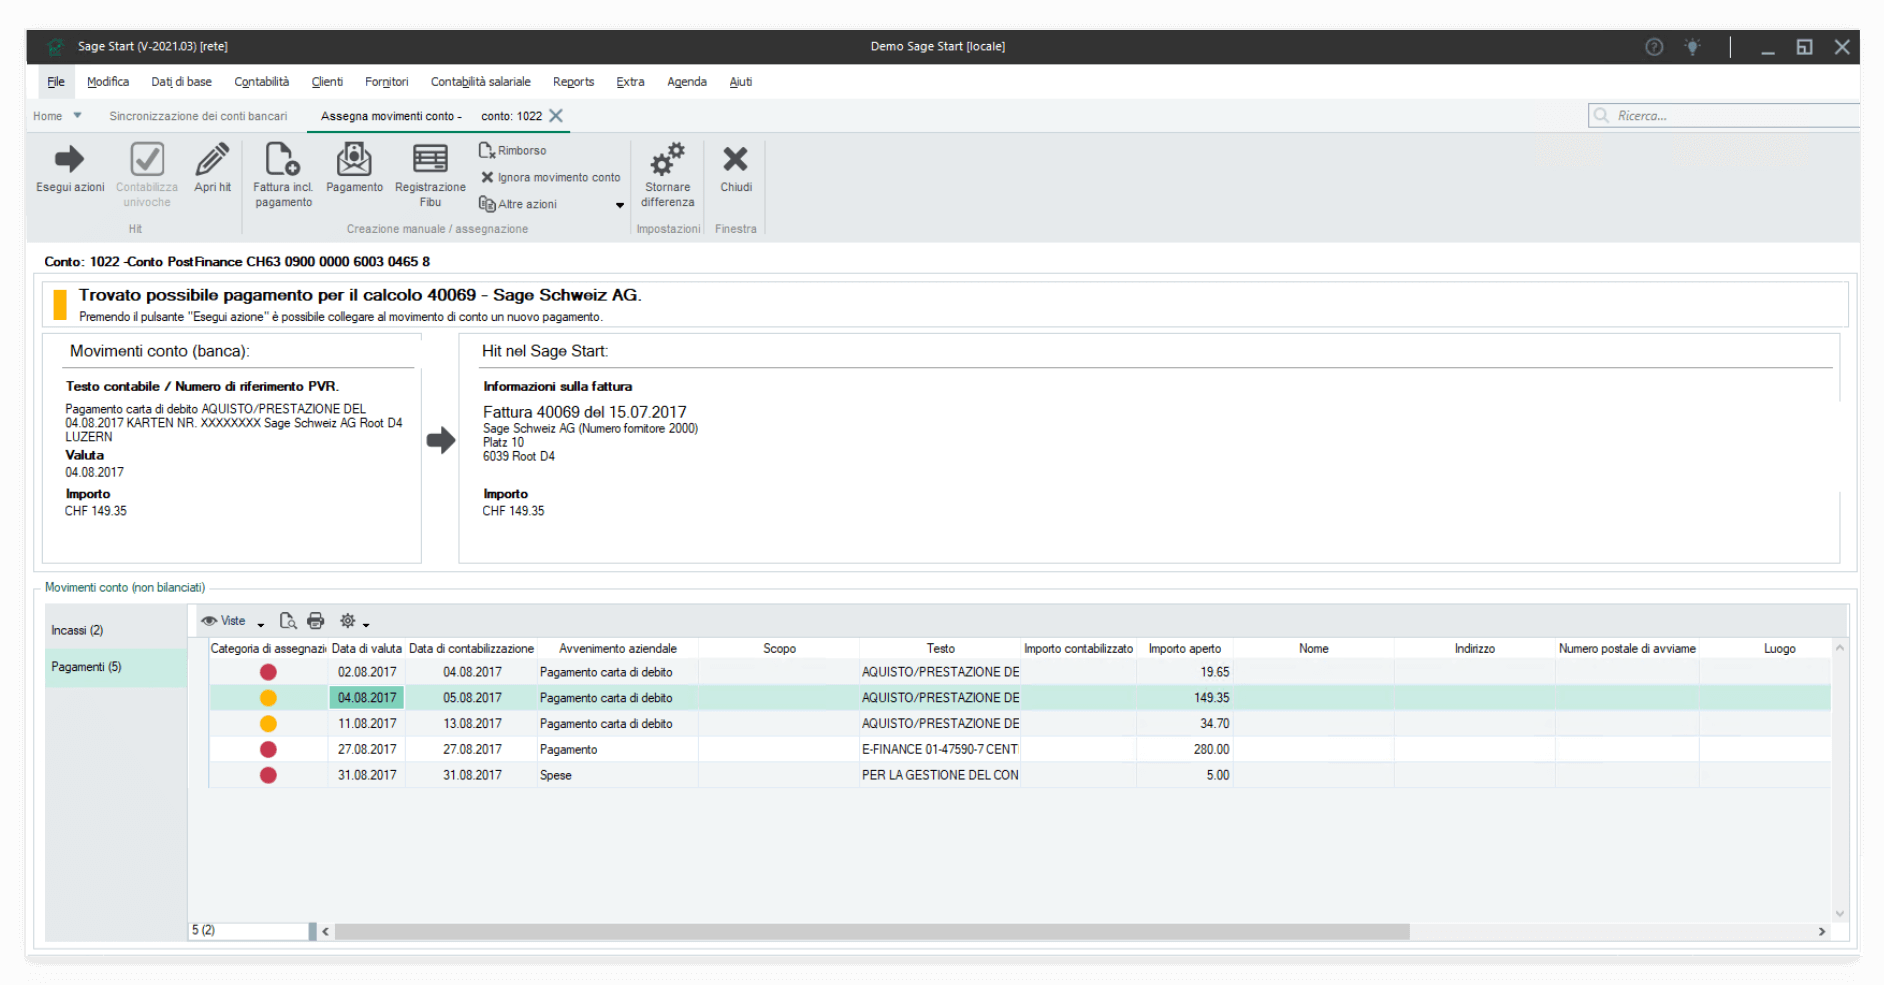Click the Importo aperto column header
The height and width of the screenshot is (985, 1884).
1184,649
